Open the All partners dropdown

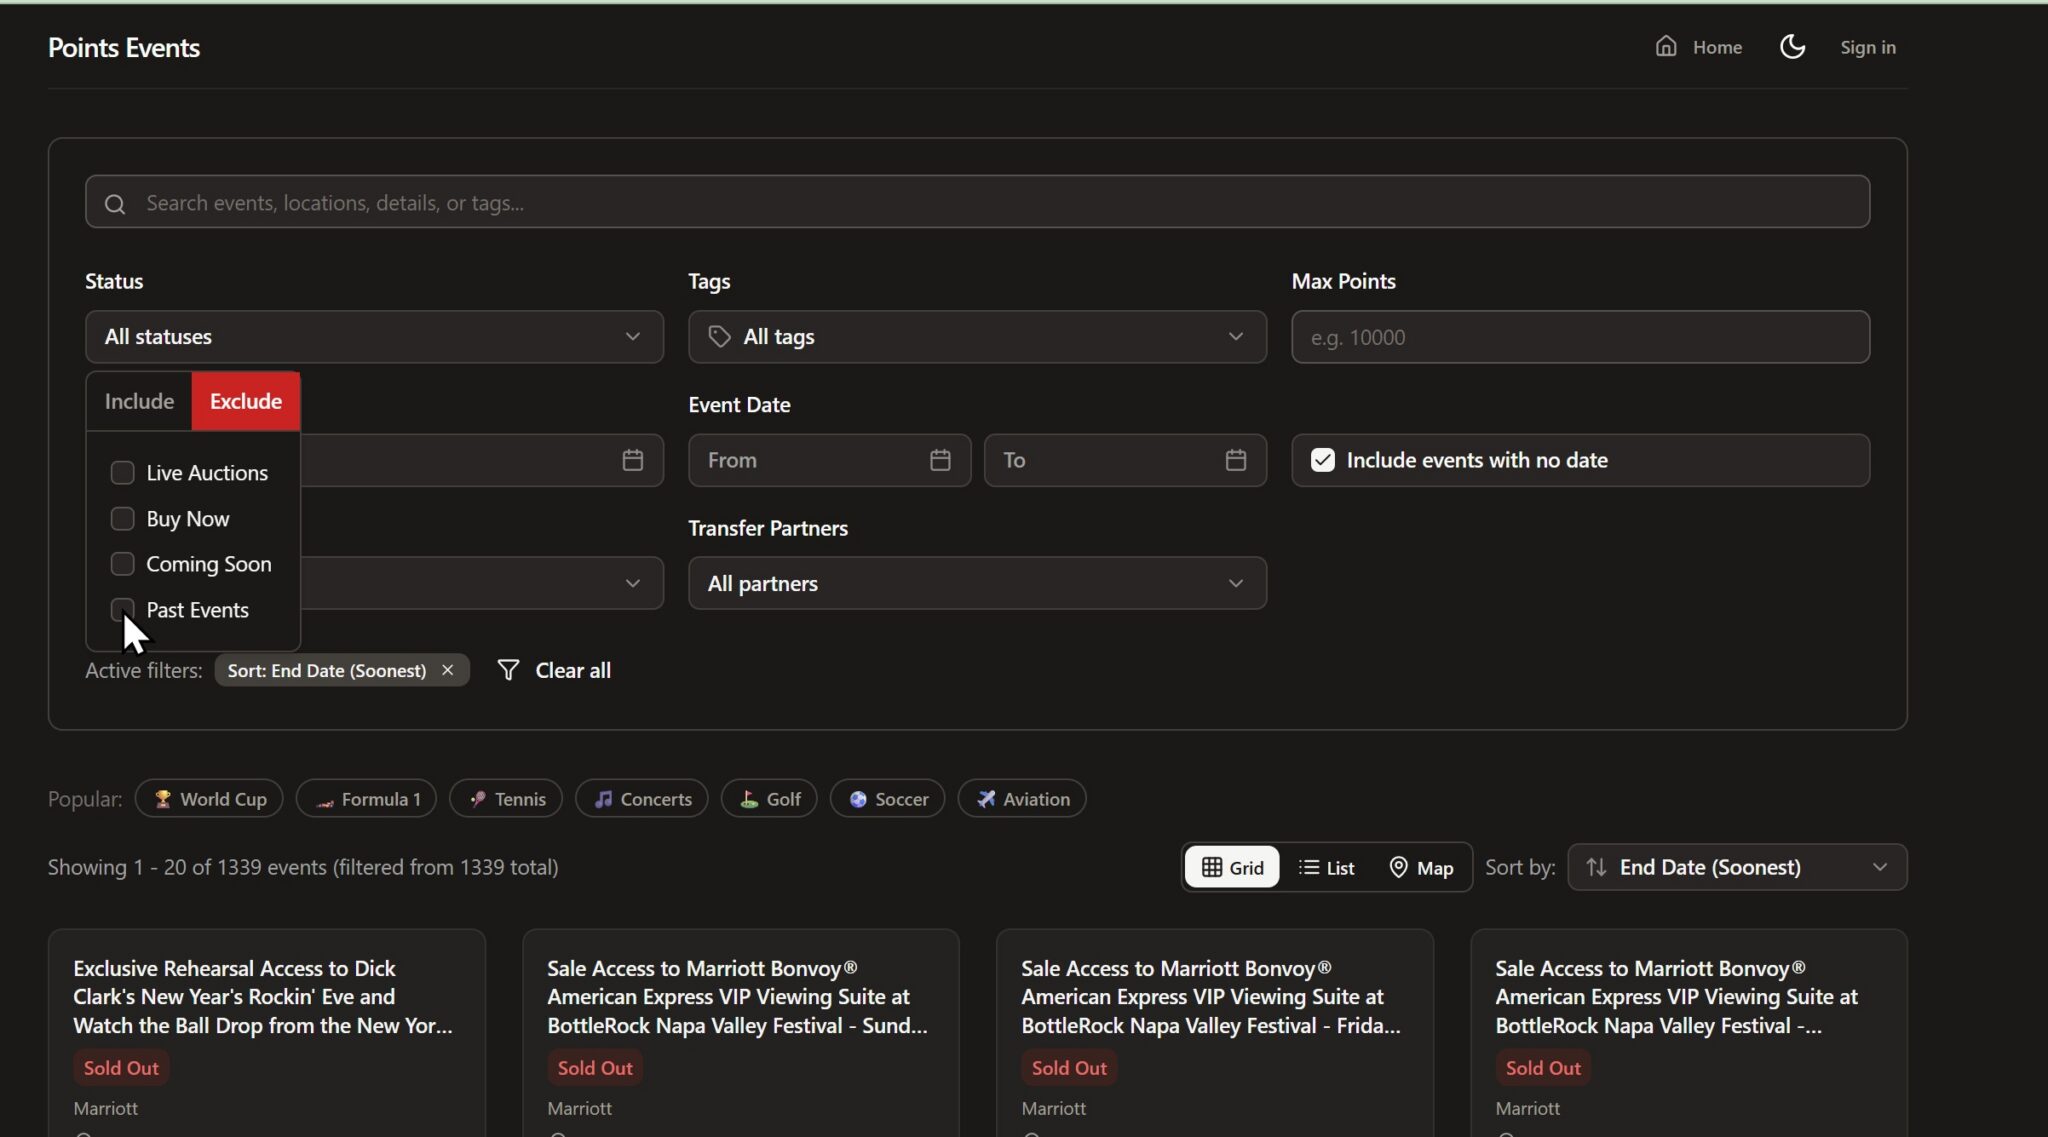pos(977,583)
